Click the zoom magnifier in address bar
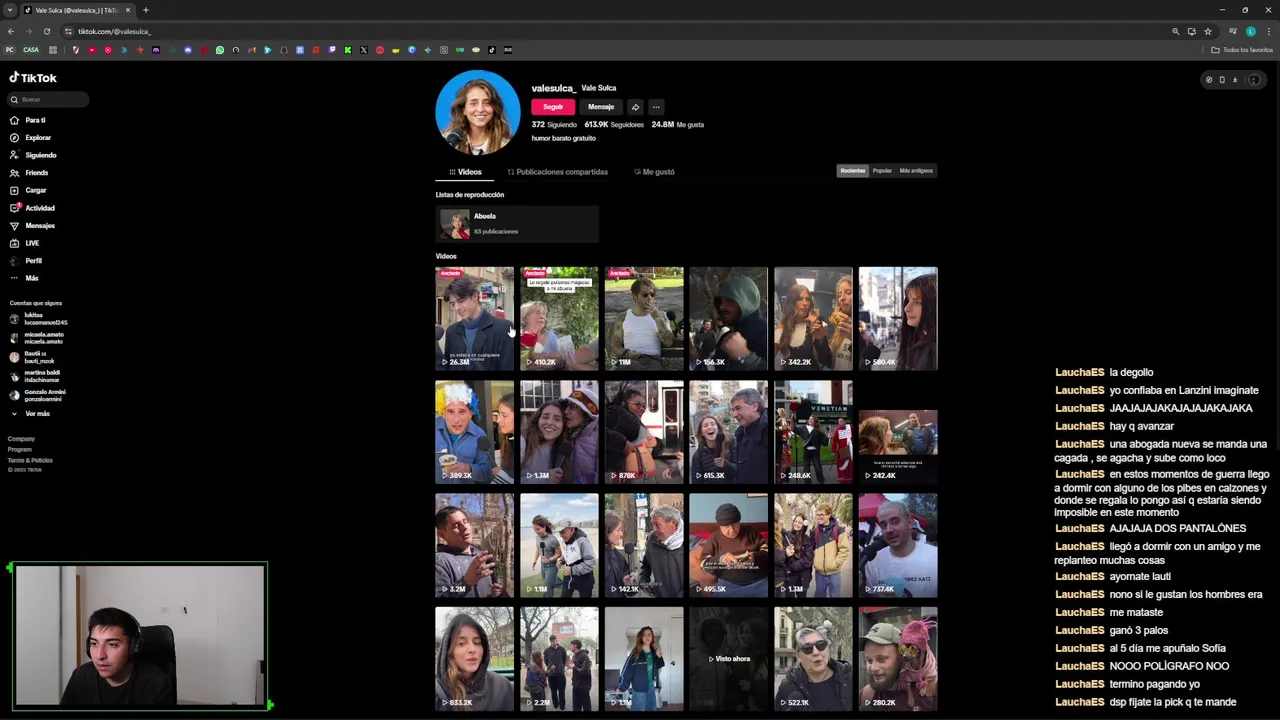 pyautogui.click(x=1176, y=31)
